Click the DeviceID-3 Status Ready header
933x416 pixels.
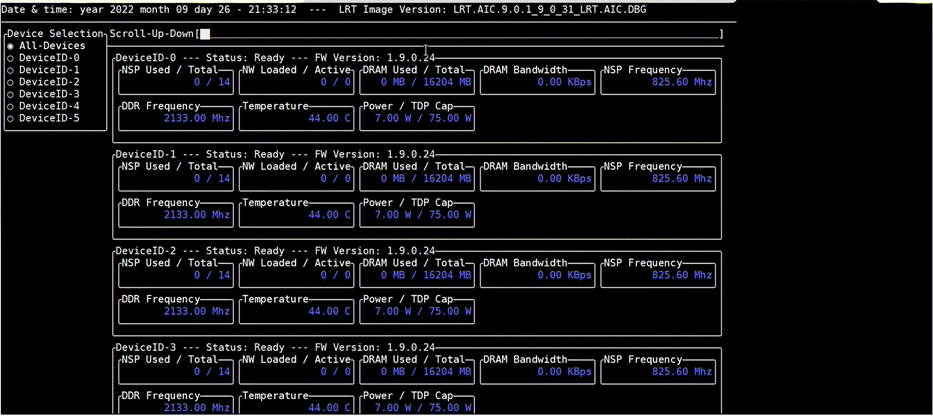[x=275, y=347]
